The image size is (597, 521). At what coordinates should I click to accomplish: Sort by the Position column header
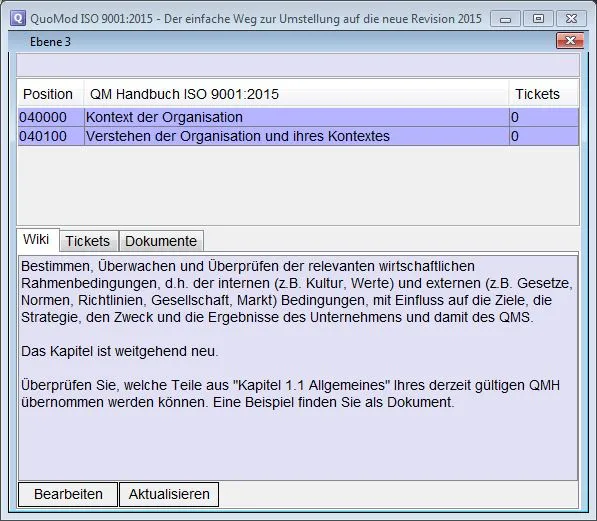(50, 94)
